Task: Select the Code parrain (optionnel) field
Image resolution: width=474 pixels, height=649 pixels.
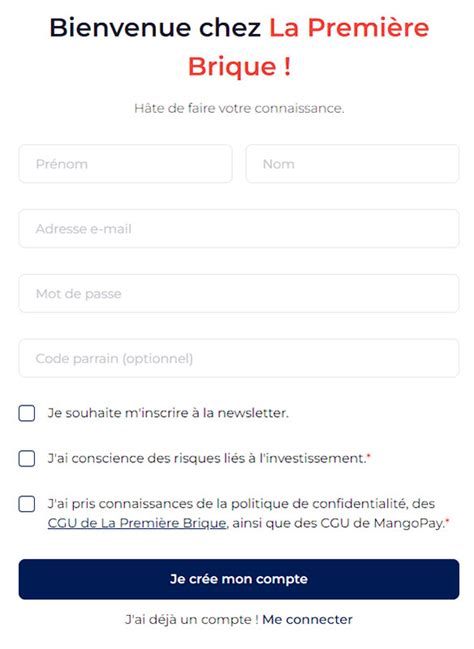Action: [x=239, y=358]
